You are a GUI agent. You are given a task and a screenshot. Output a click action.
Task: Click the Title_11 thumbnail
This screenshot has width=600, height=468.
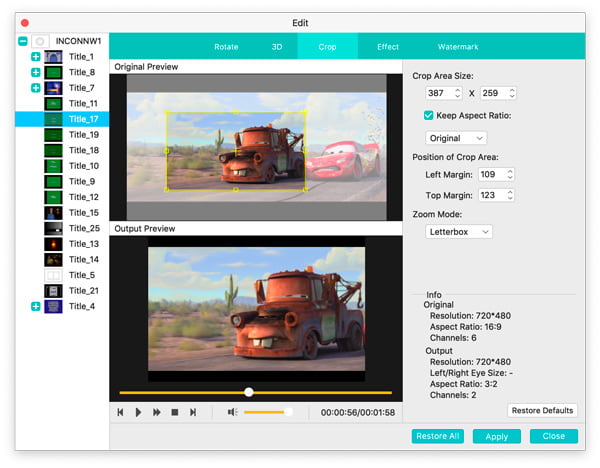[53, 104]
